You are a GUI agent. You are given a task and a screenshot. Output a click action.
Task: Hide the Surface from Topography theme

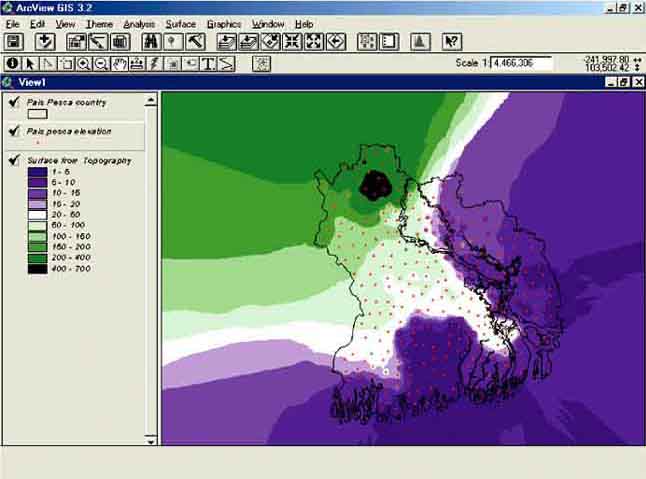(14, 160)
